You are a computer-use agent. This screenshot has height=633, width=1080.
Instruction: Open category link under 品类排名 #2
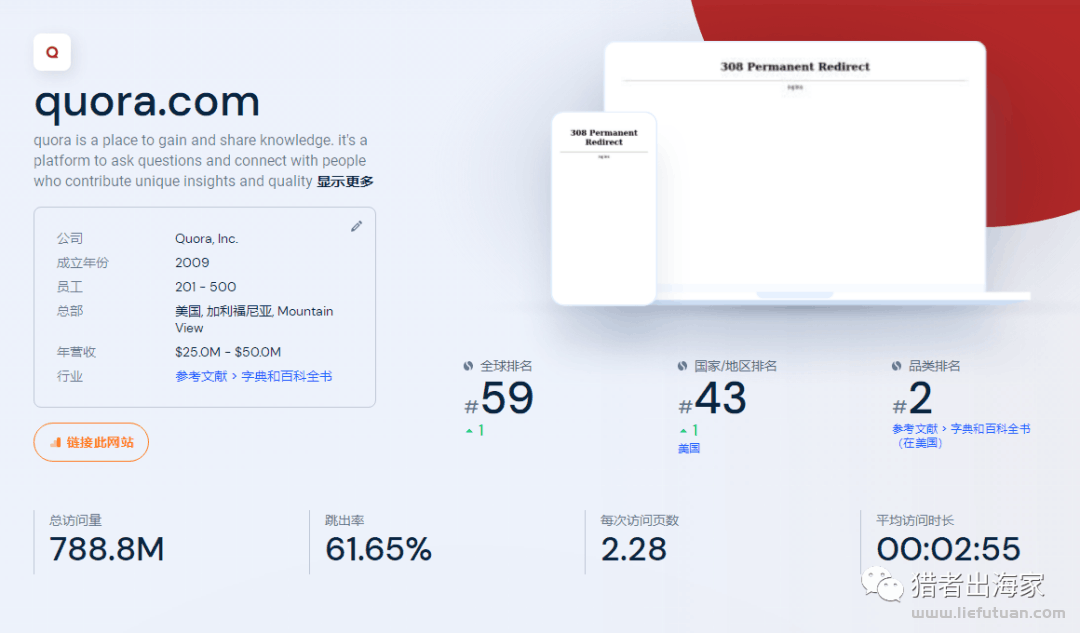click(x=961, y=435)
